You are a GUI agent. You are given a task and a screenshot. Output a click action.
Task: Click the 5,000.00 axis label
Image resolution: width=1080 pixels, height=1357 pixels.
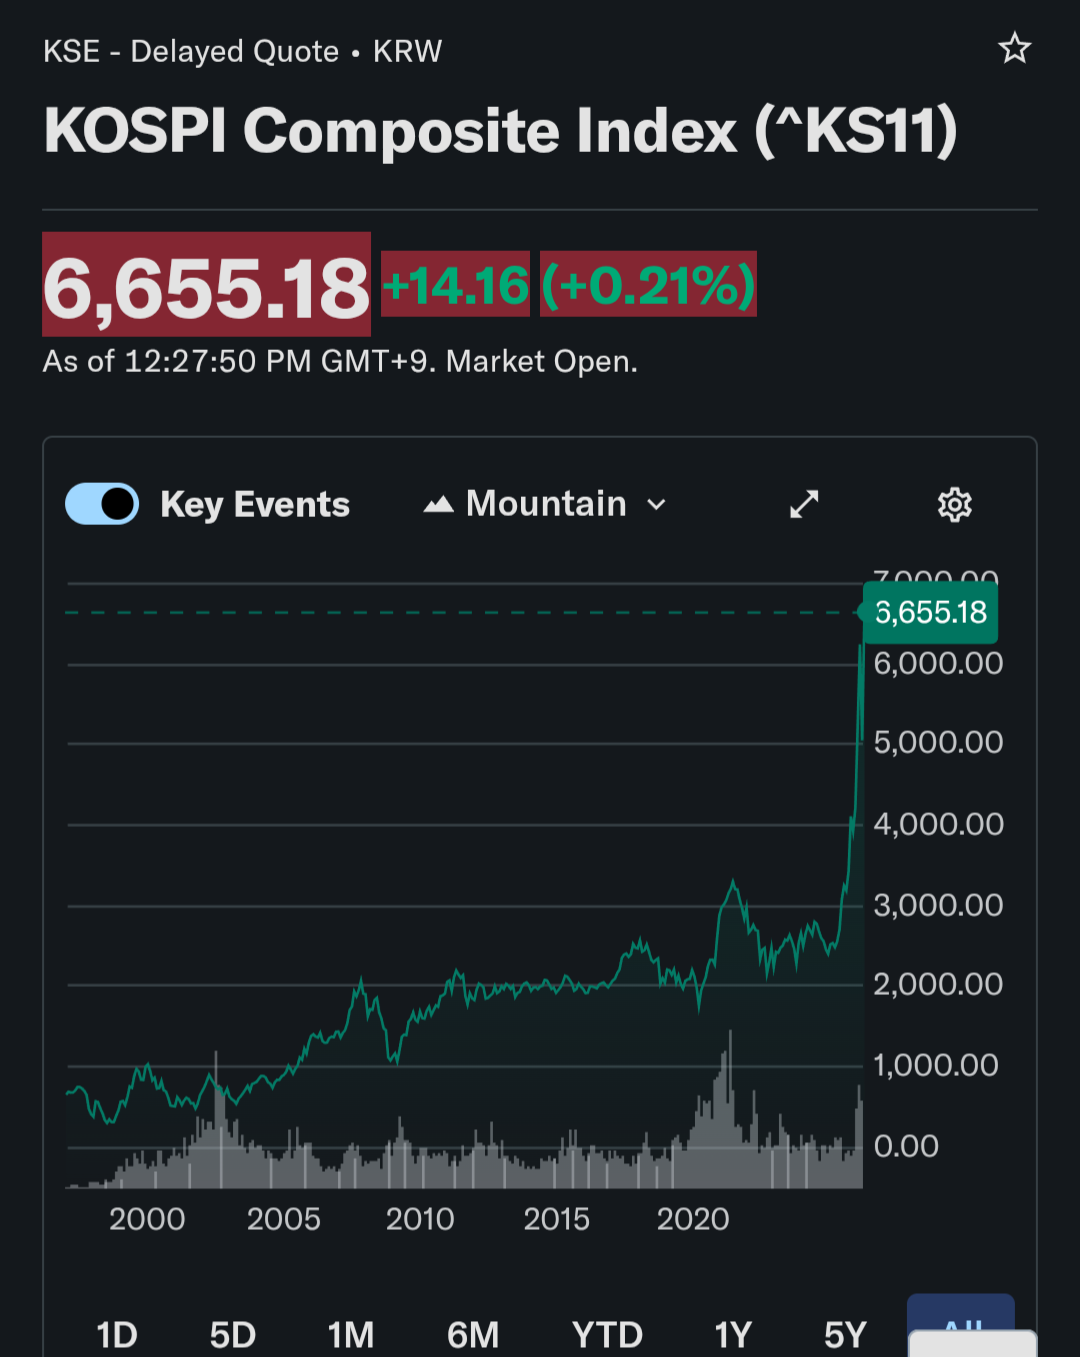[938, 742]
